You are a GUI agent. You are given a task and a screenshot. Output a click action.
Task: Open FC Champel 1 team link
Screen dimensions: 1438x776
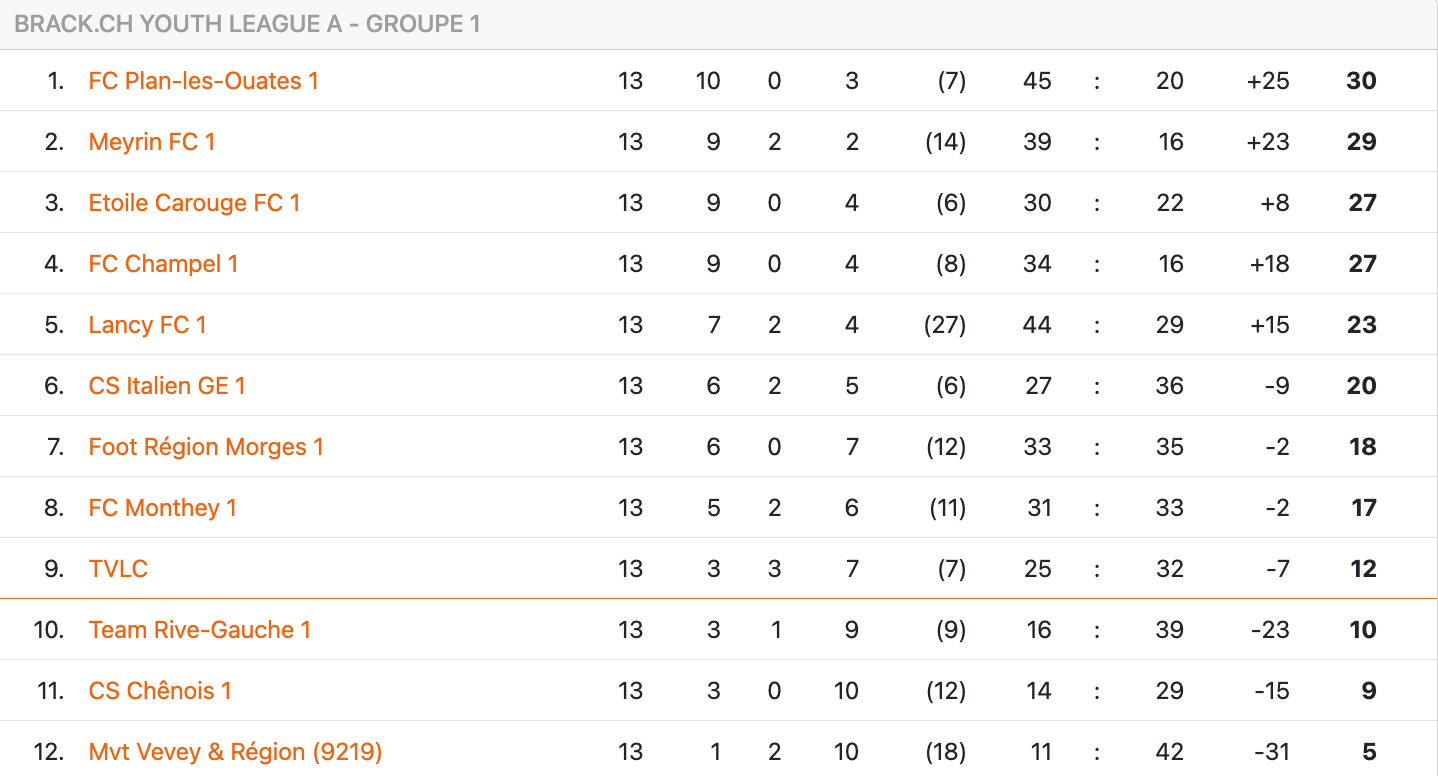pyautogui.click(x=163, y=264)
